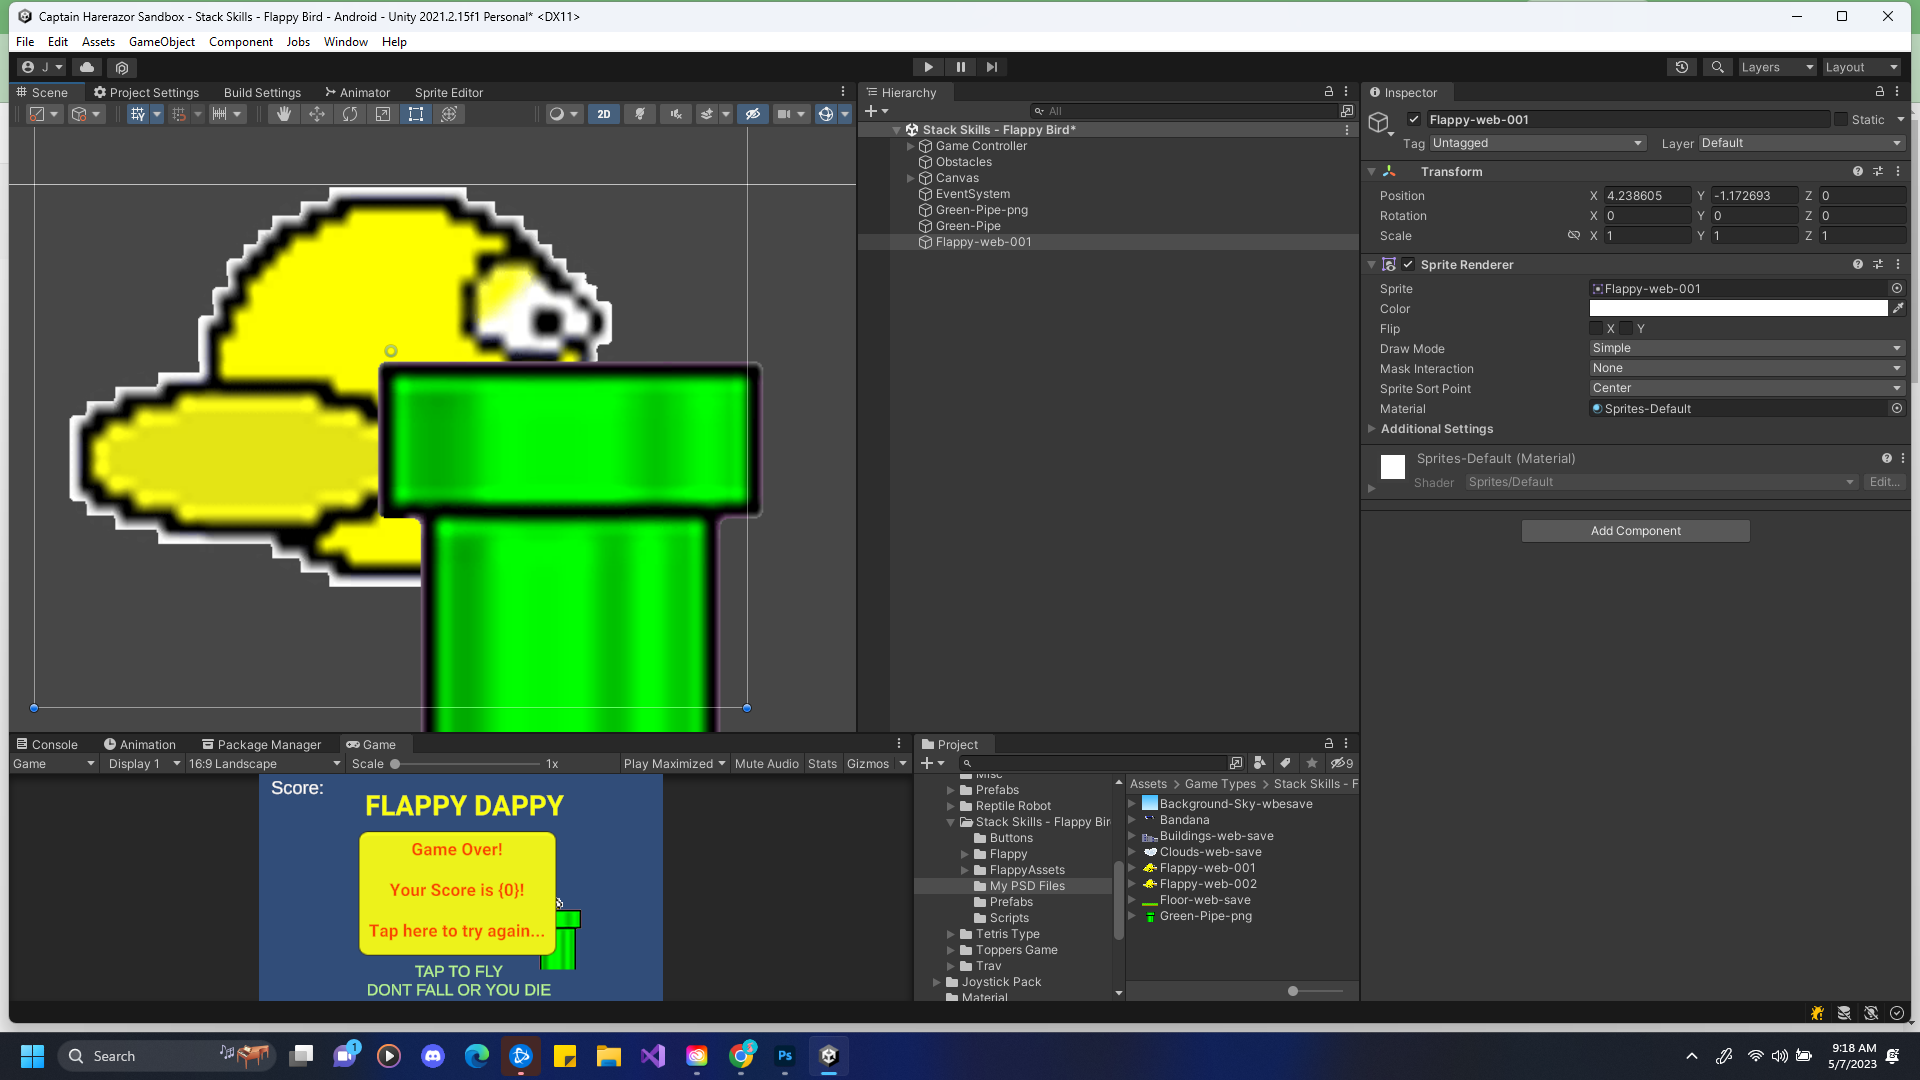Select the Hand view tool

pos(284,114)
